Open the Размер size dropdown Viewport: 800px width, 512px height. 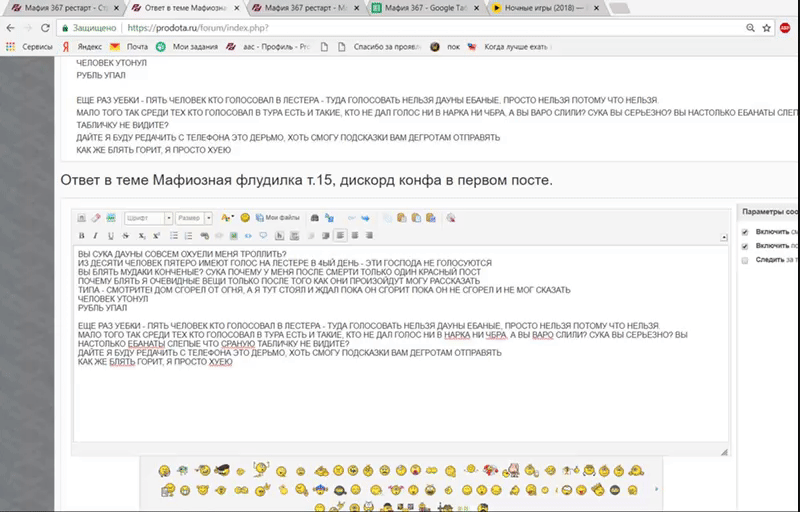click(194, 218)
